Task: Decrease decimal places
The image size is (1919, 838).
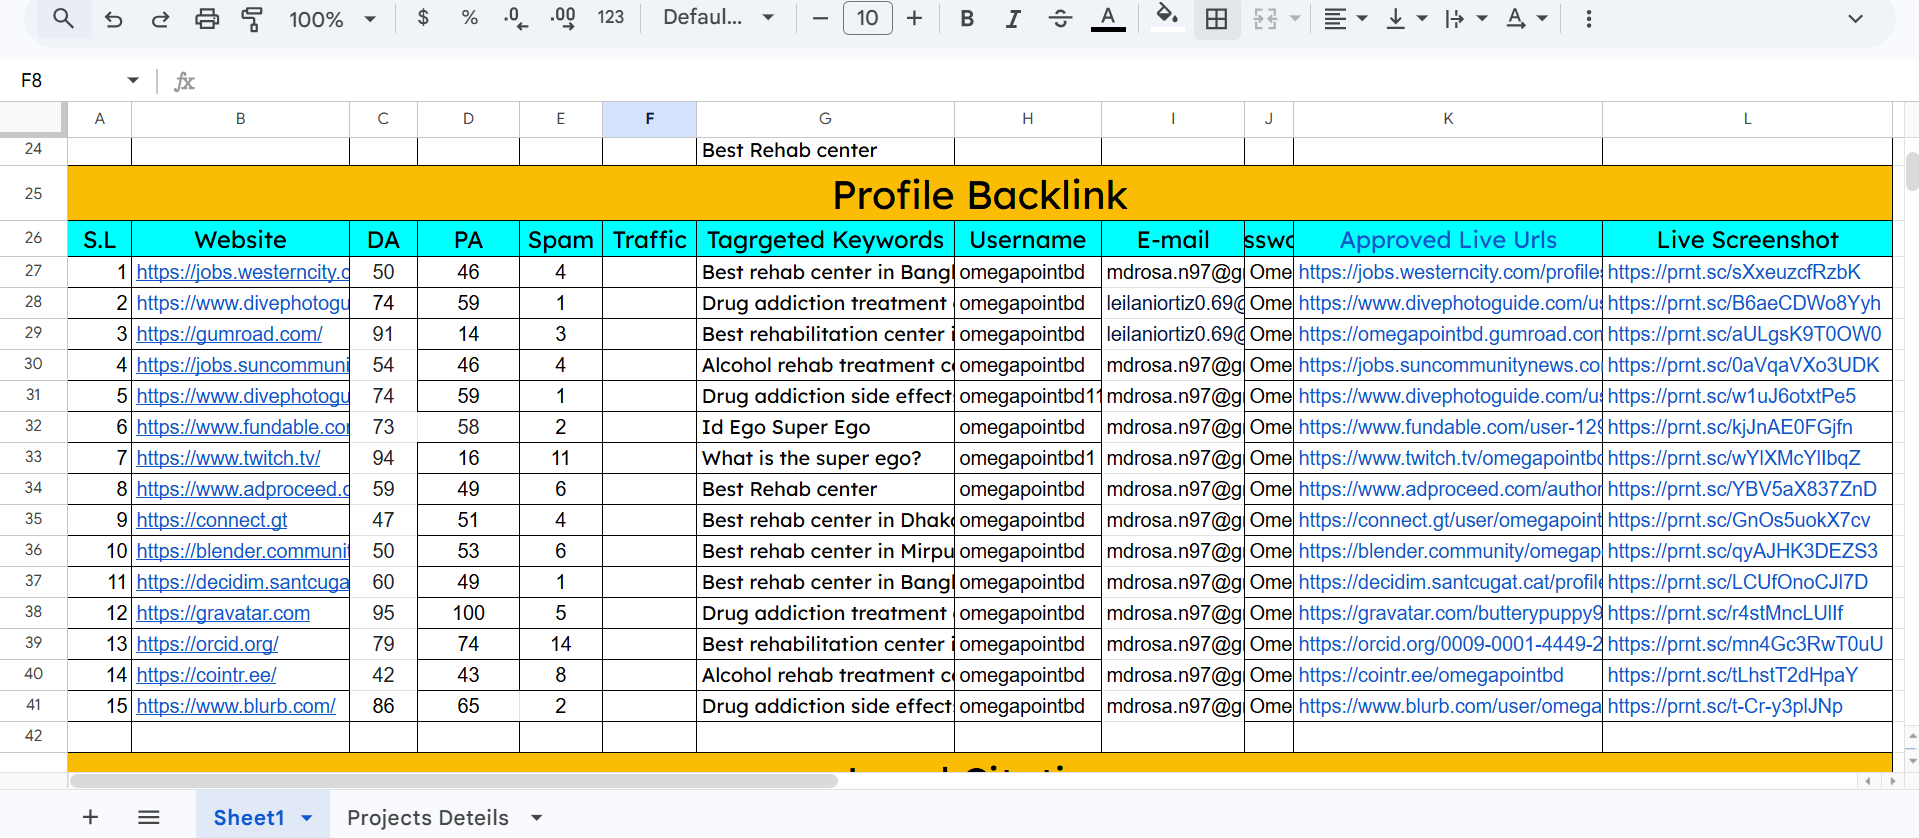Action: (x=516, y=18)
